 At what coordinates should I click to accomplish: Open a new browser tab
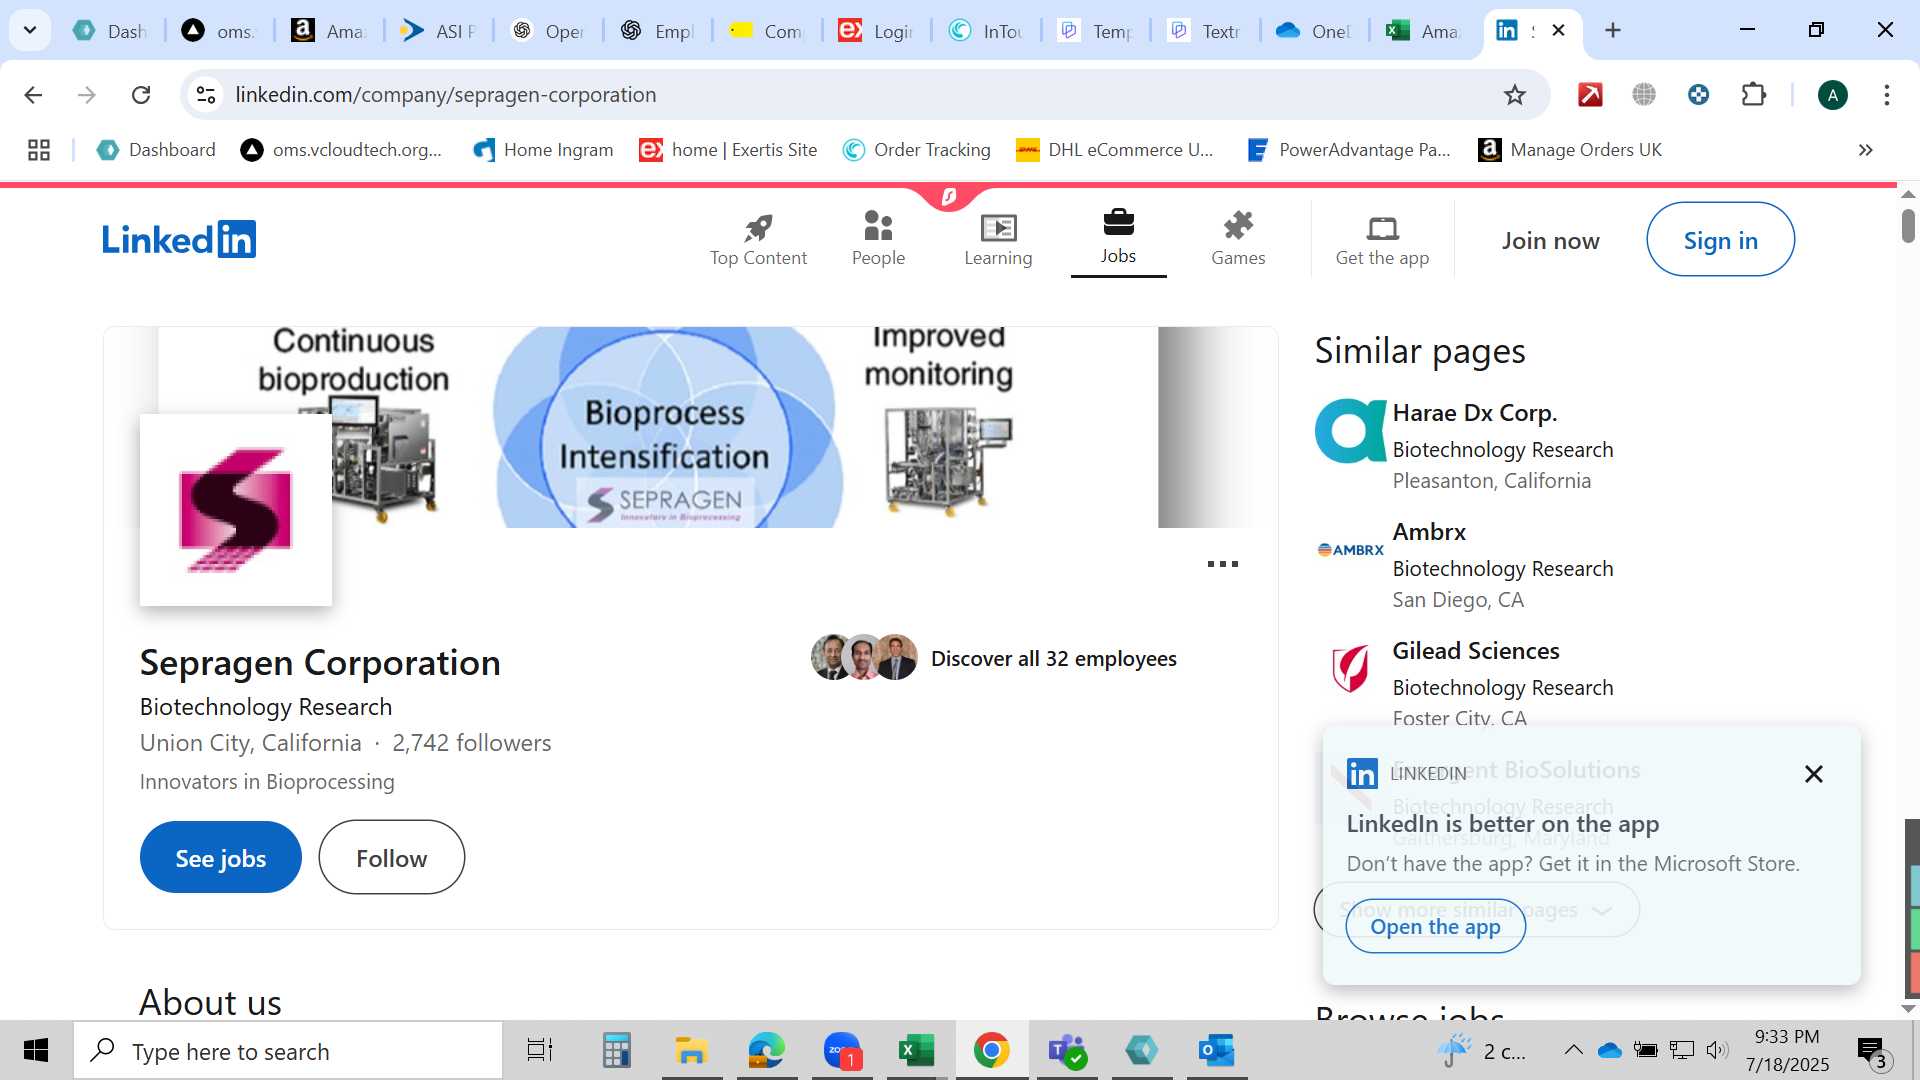[1612, 30]
